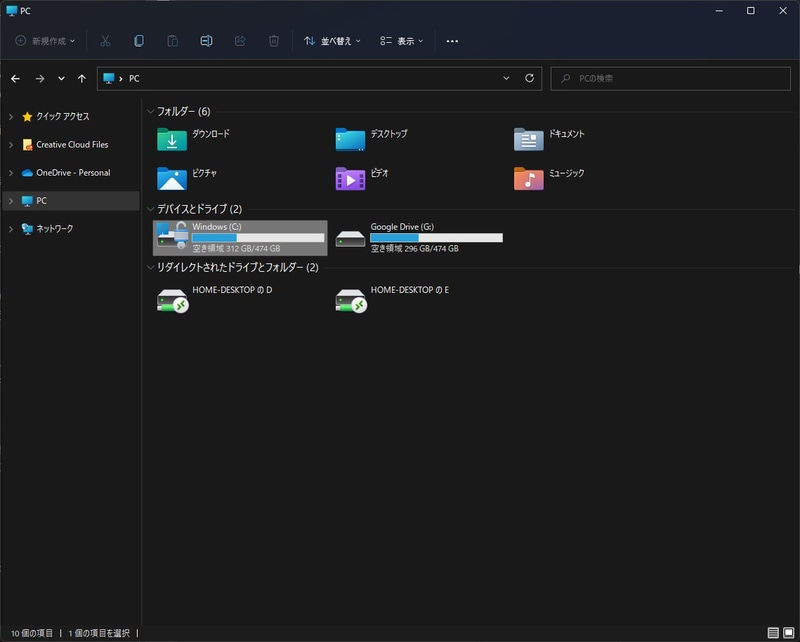This screenshot has height=642, width=800.
Task: Click the Rename icon in toolbar
Action: 206,41
